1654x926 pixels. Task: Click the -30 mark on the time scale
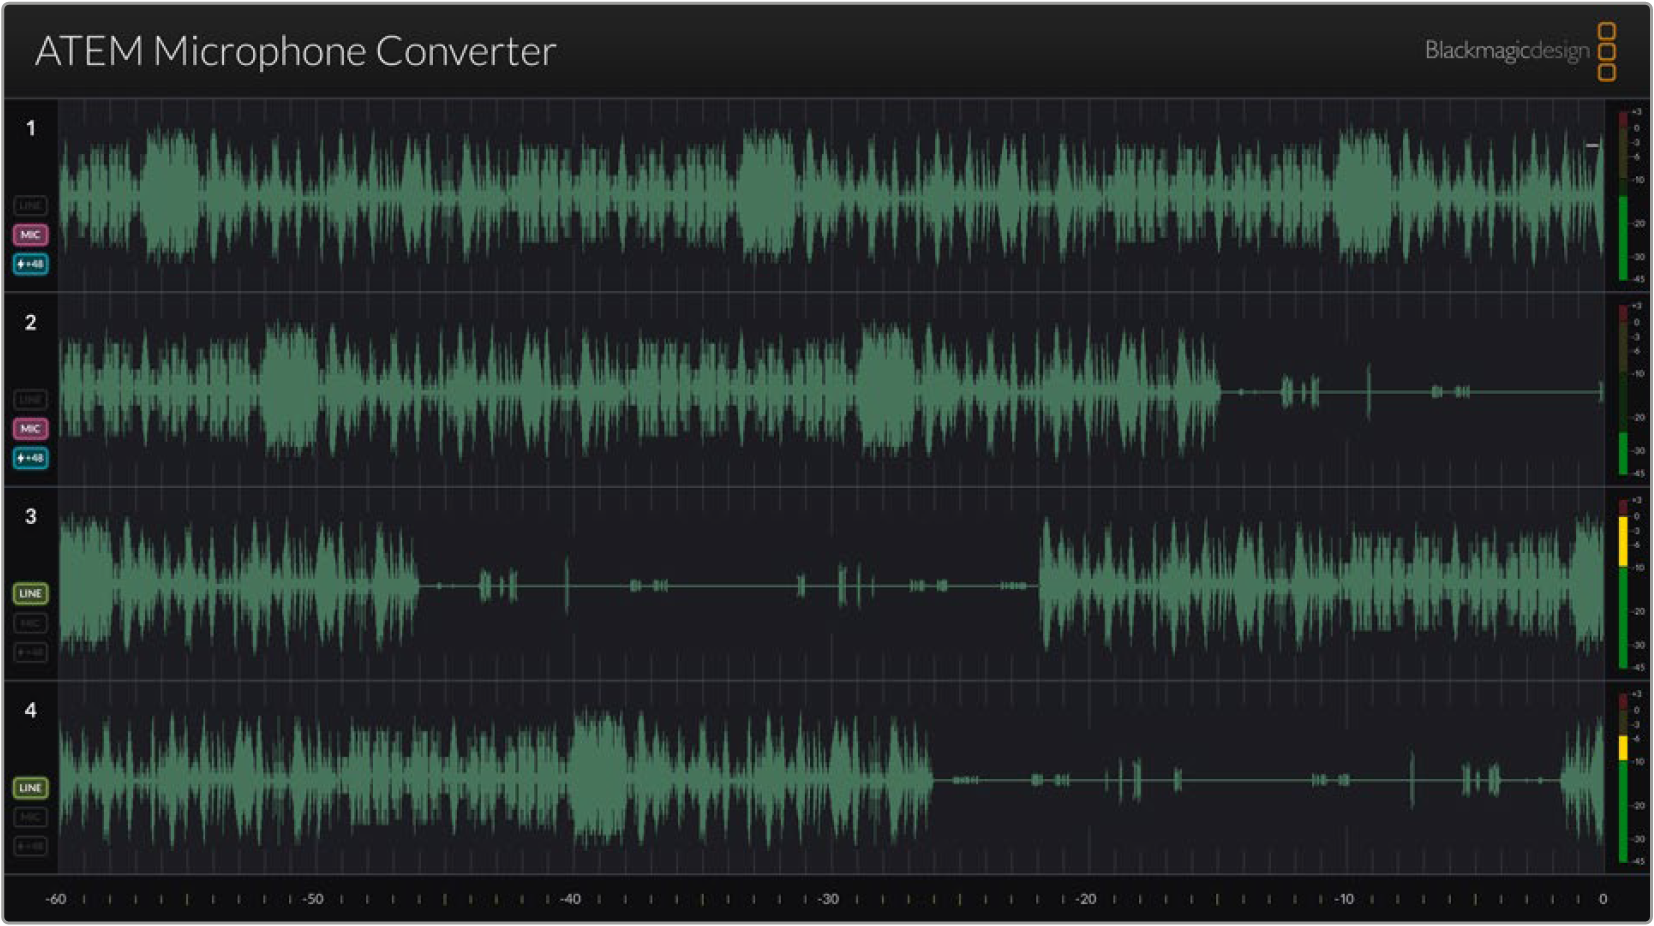tap(828, 899)
